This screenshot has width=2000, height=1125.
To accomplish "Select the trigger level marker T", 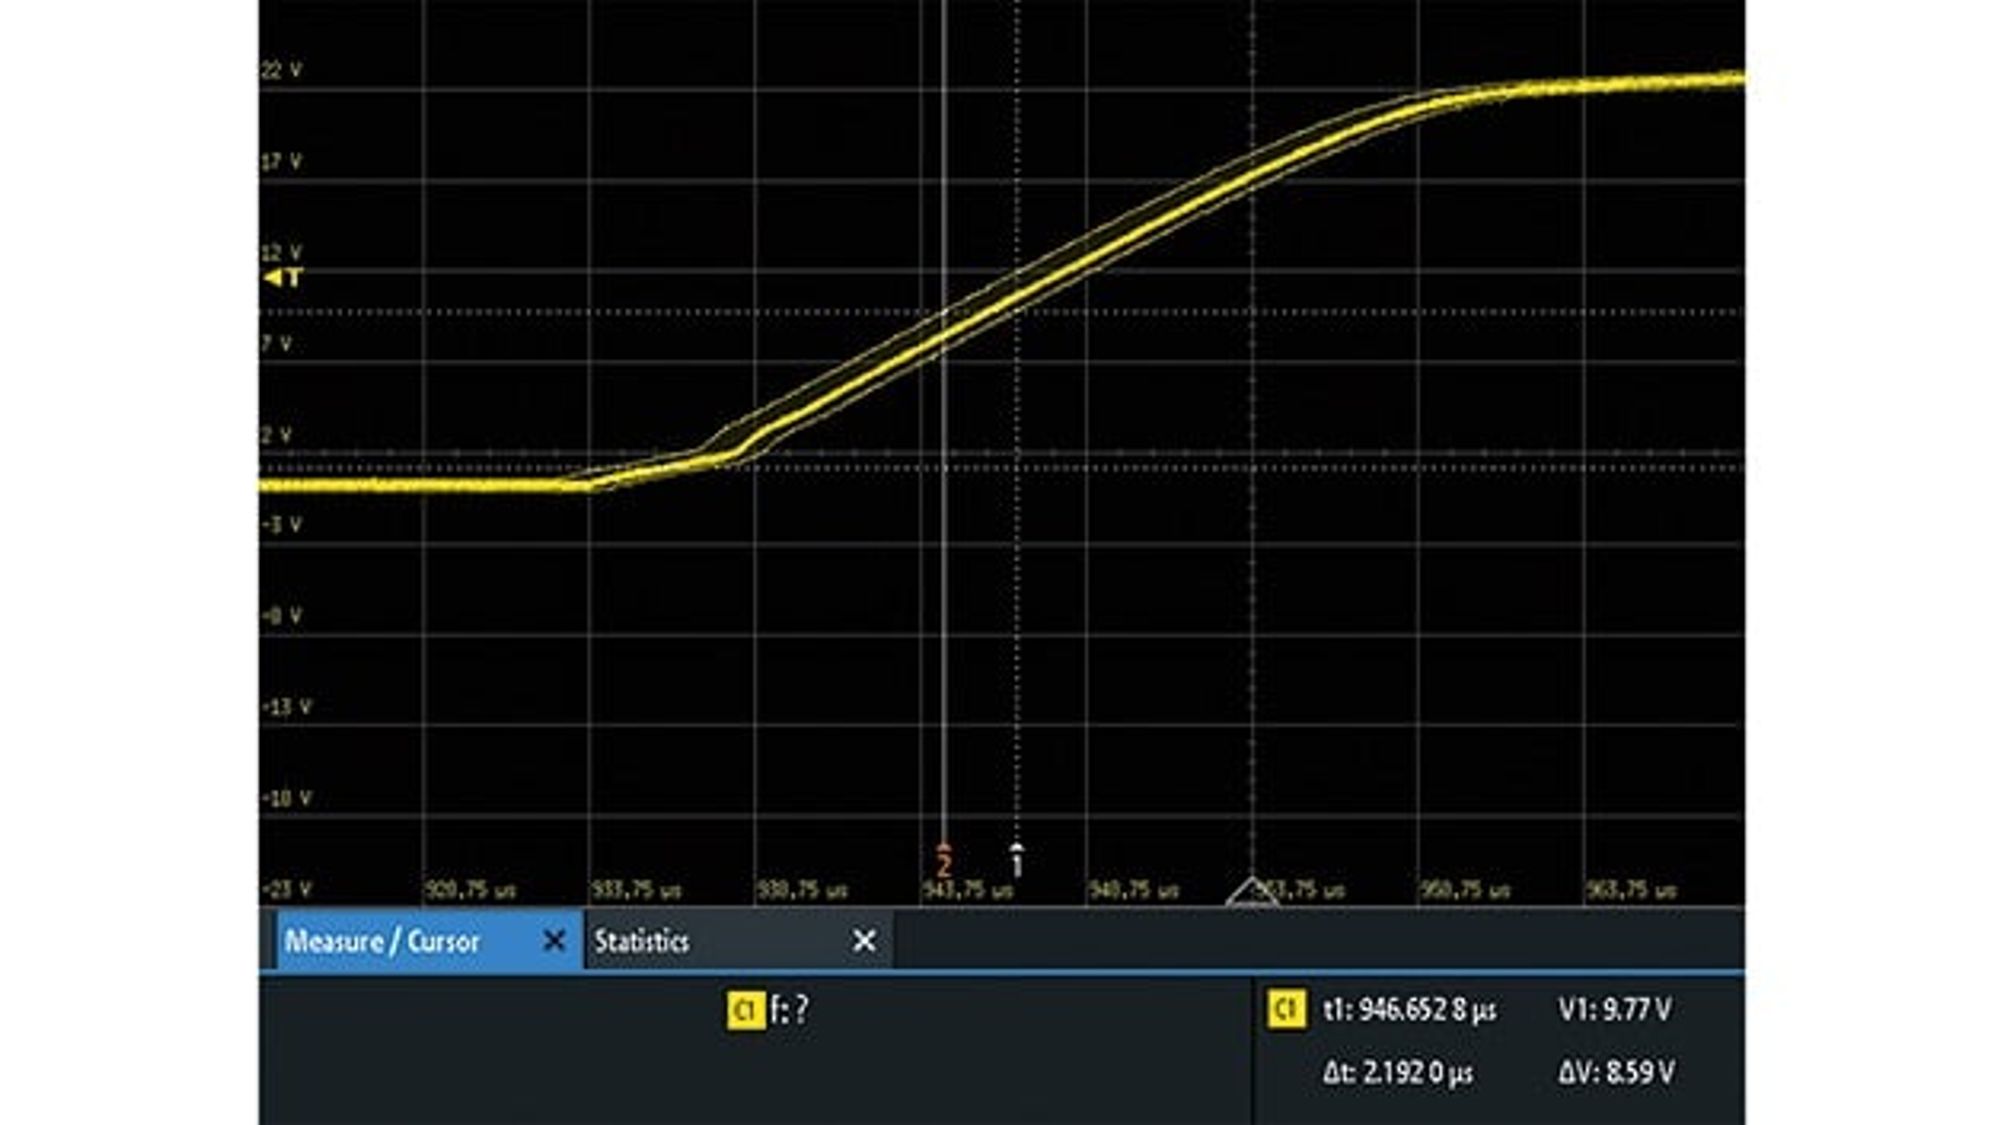I will click(284, 278).
